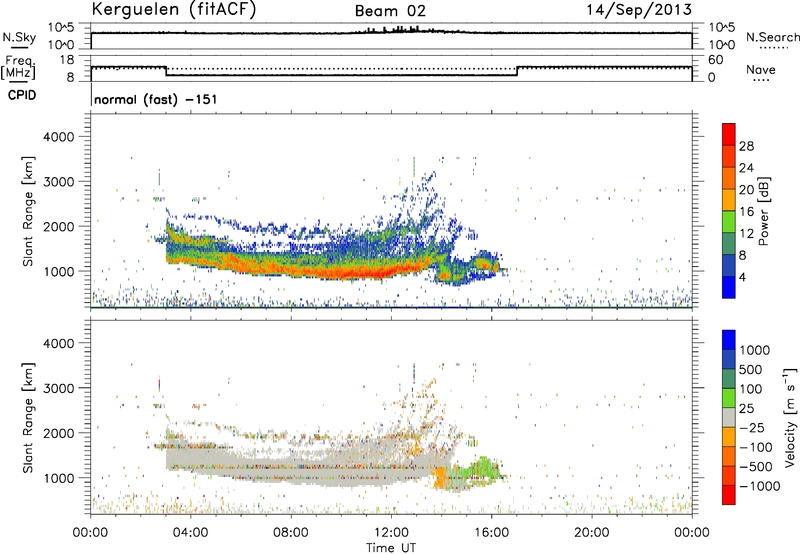This screenshot has height=554, width=800.
Task: Click the 'Power [dB]' colorbar title
Action: click(763, 211)
